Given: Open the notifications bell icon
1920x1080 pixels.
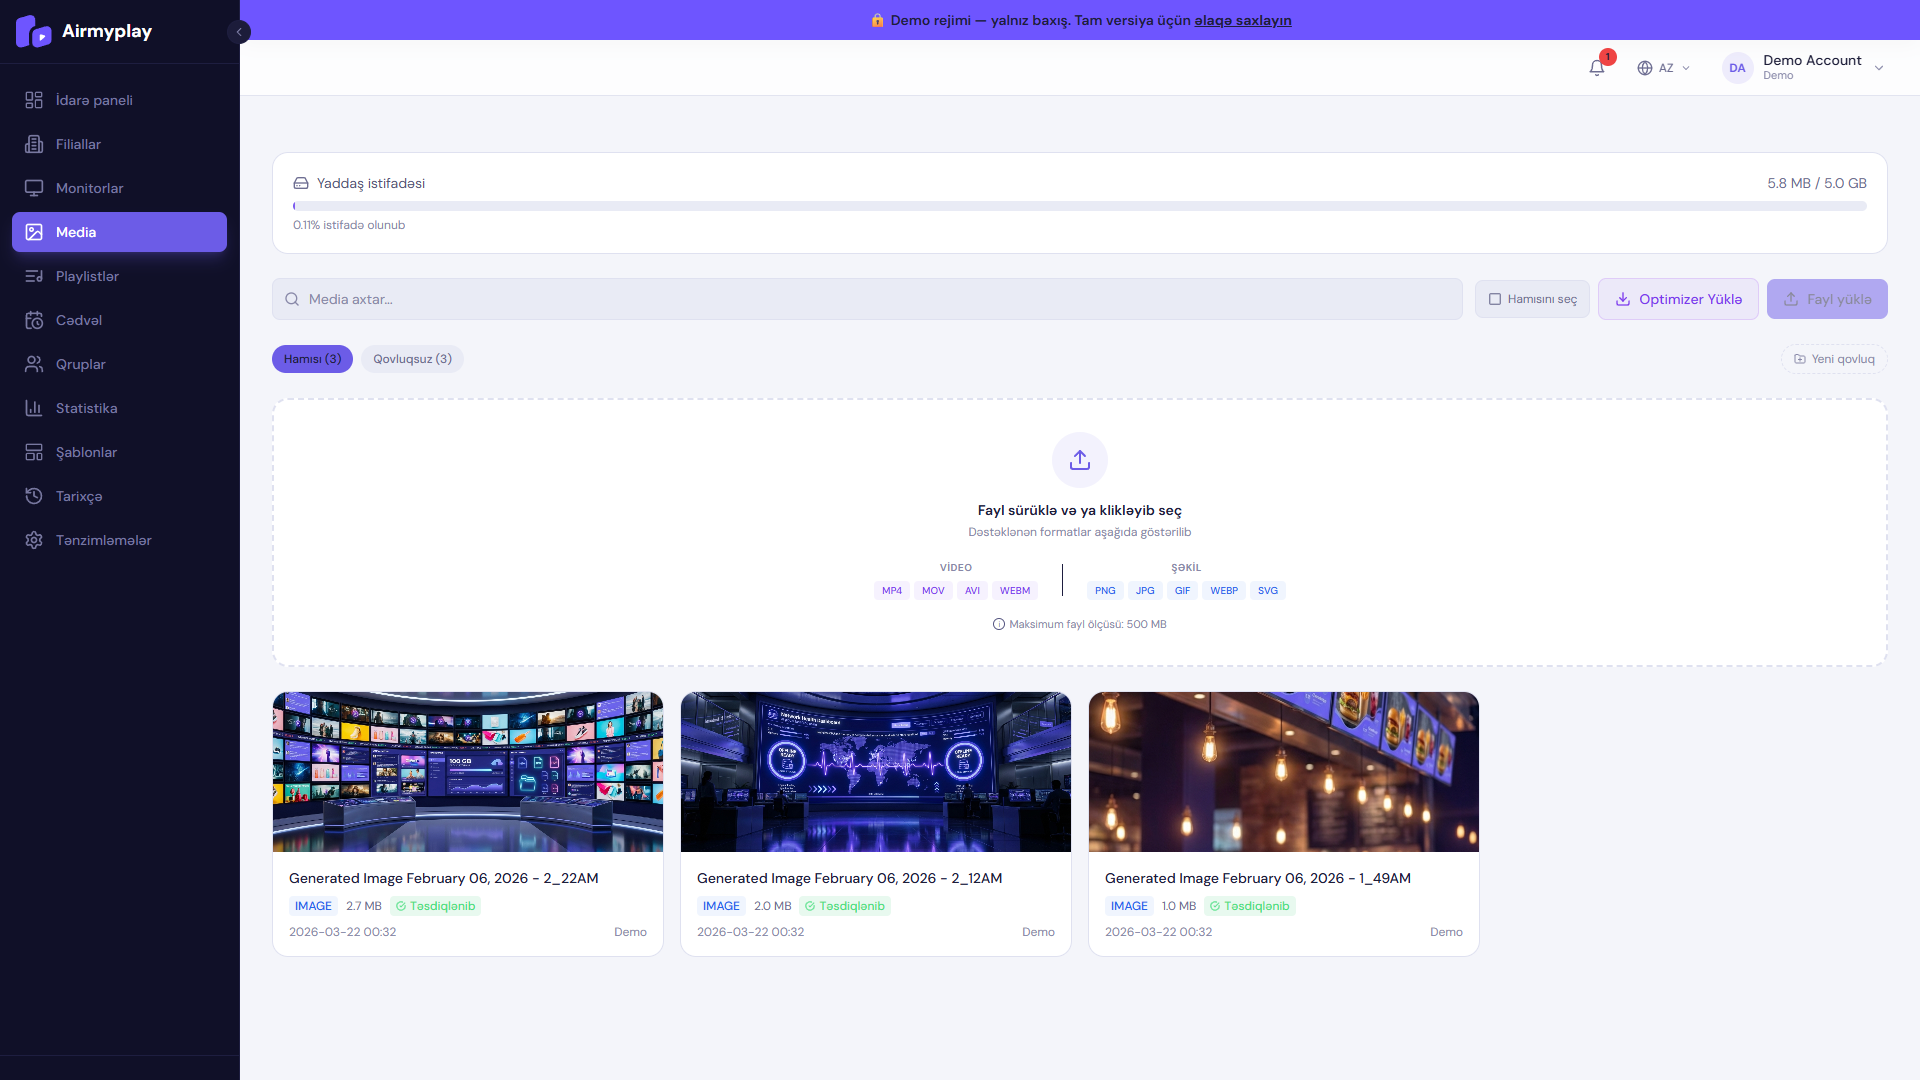Looking at the screenshot, I should 1596,68.
